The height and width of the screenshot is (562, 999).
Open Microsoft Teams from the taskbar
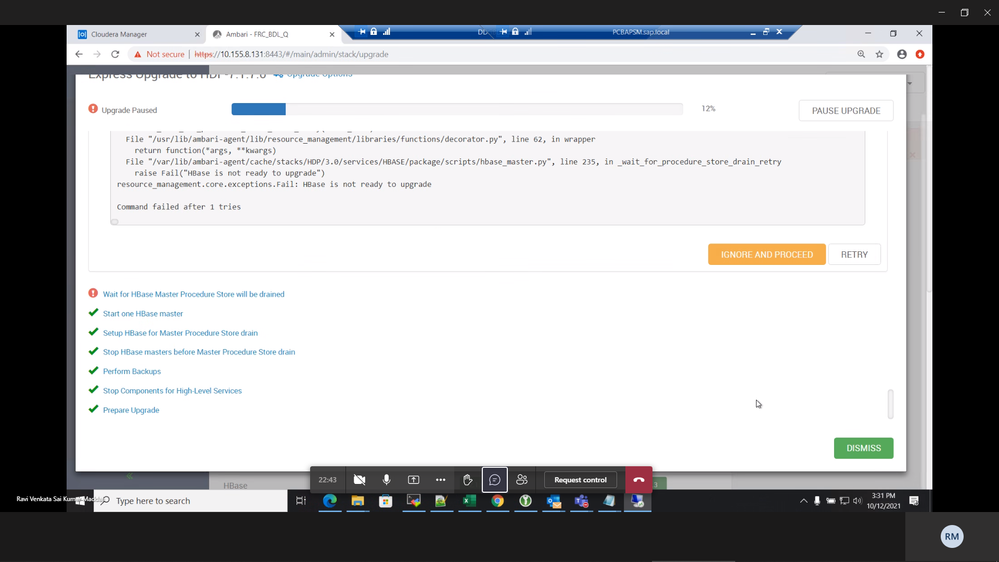click(x=582, y=501)
